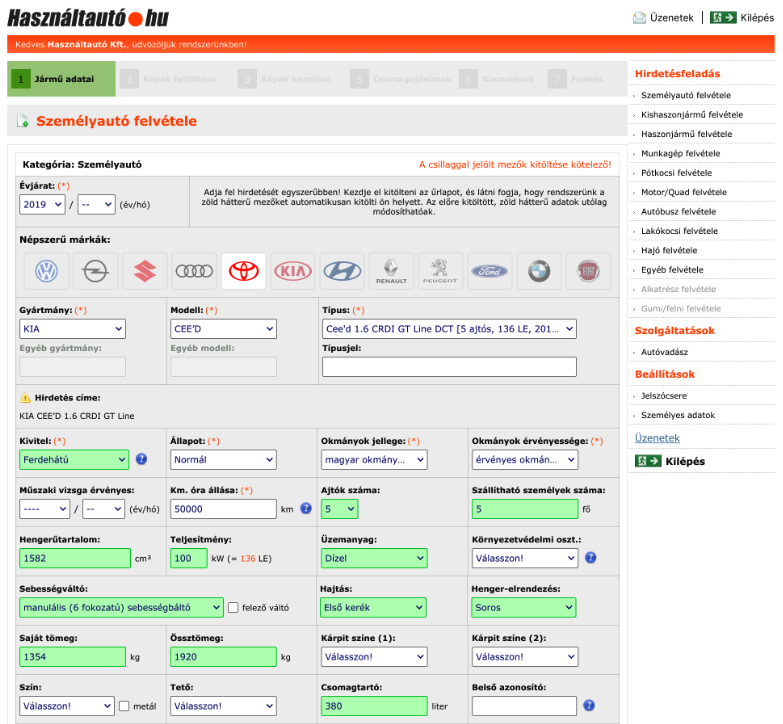Select the Volkswagen brand logo
Screen dimensions: 783x724
(x=46, y=271)
